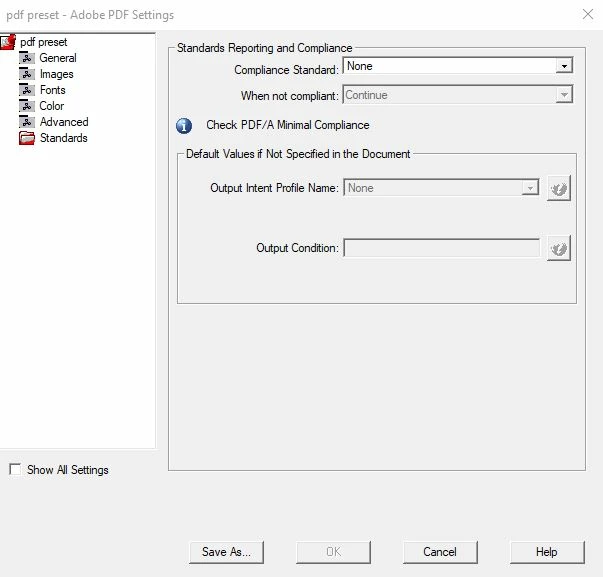Open the Images settings panel
The image size is (603, 577).
tap(57, 74)
